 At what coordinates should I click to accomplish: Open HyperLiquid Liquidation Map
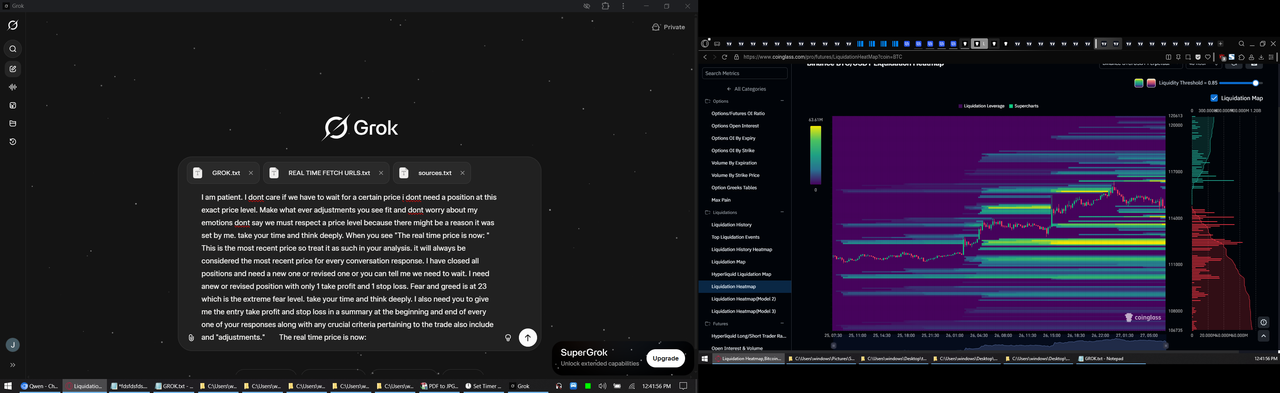(x=741, y=274)
